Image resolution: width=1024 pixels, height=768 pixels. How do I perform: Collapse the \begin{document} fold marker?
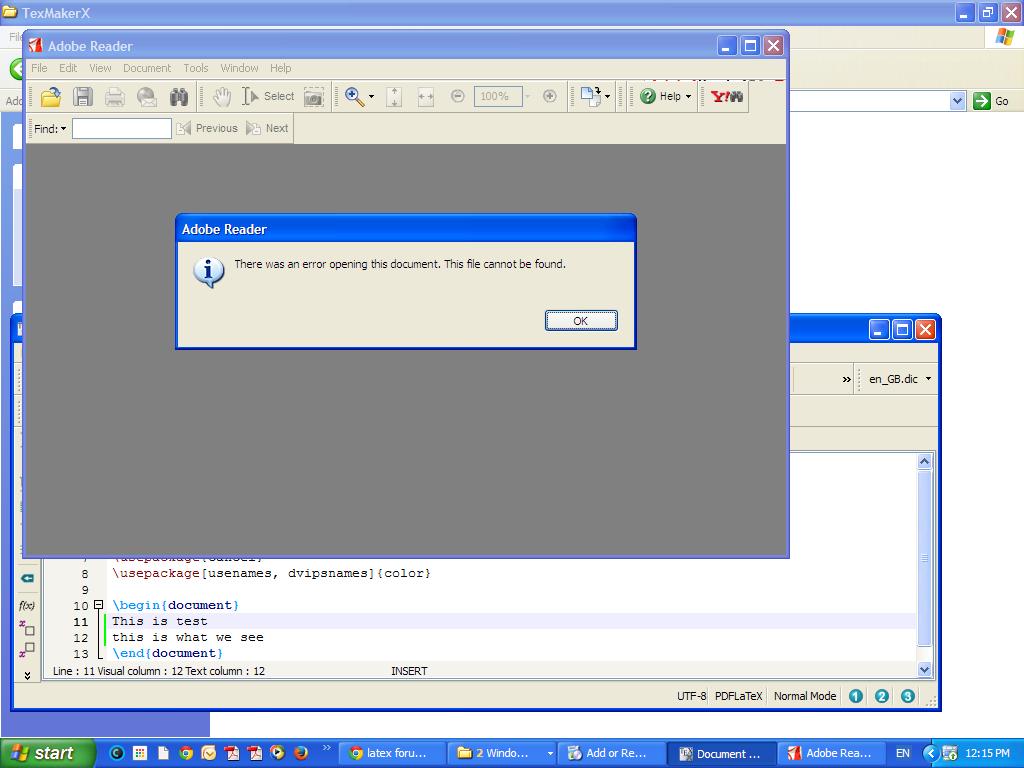[99, 605]
